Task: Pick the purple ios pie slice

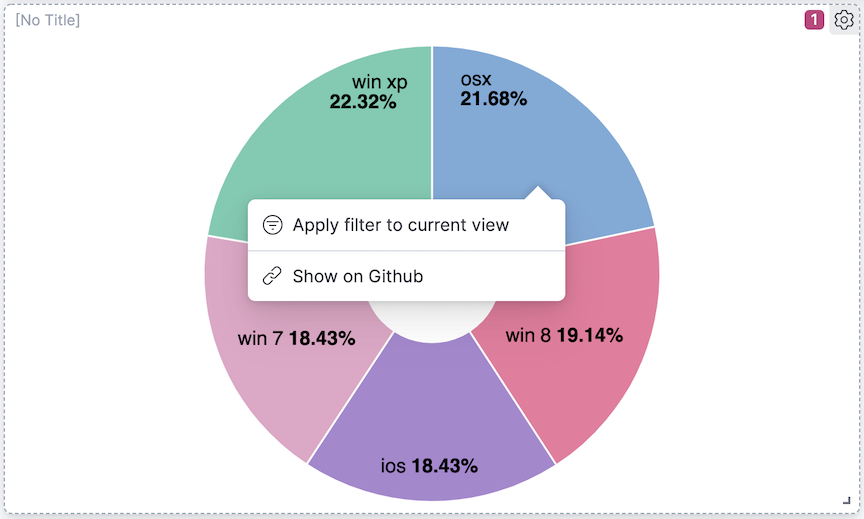Action: point(432,420)
